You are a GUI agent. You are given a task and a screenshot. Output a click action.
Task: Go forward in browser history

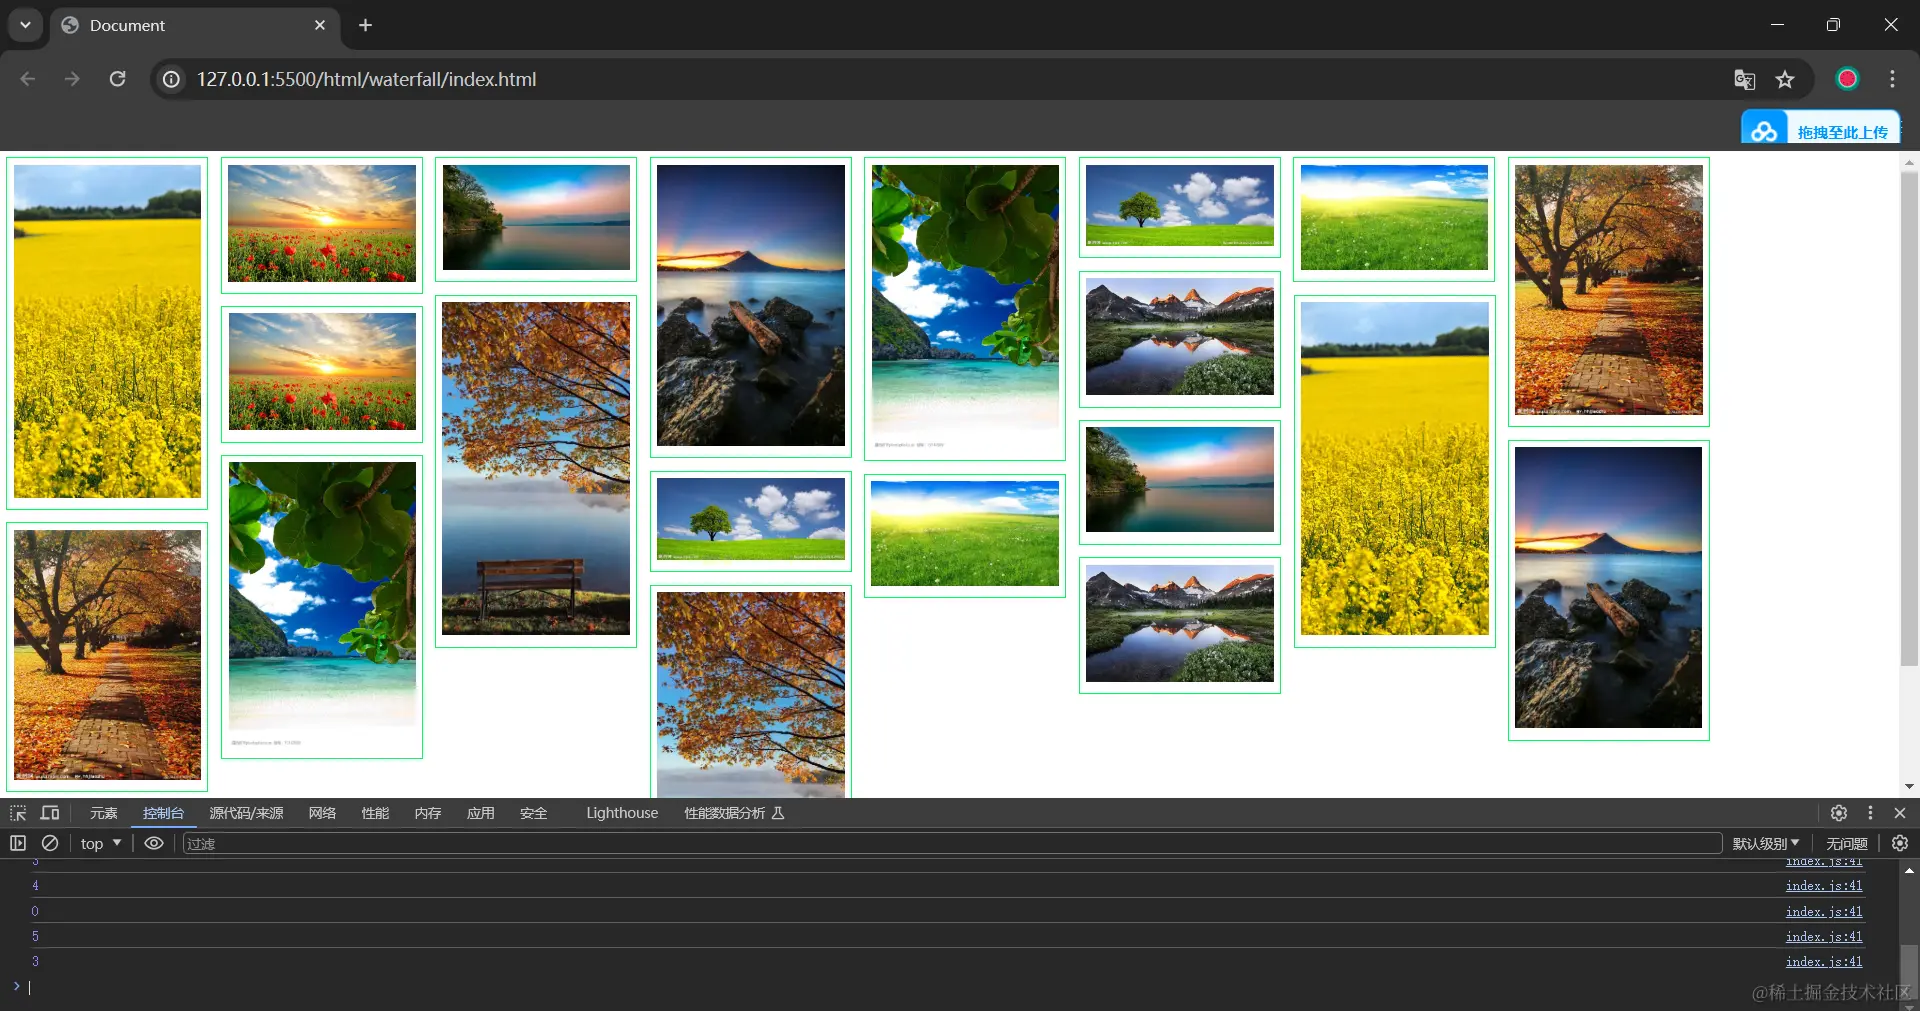pyautogui.click(x=72, y=79)
